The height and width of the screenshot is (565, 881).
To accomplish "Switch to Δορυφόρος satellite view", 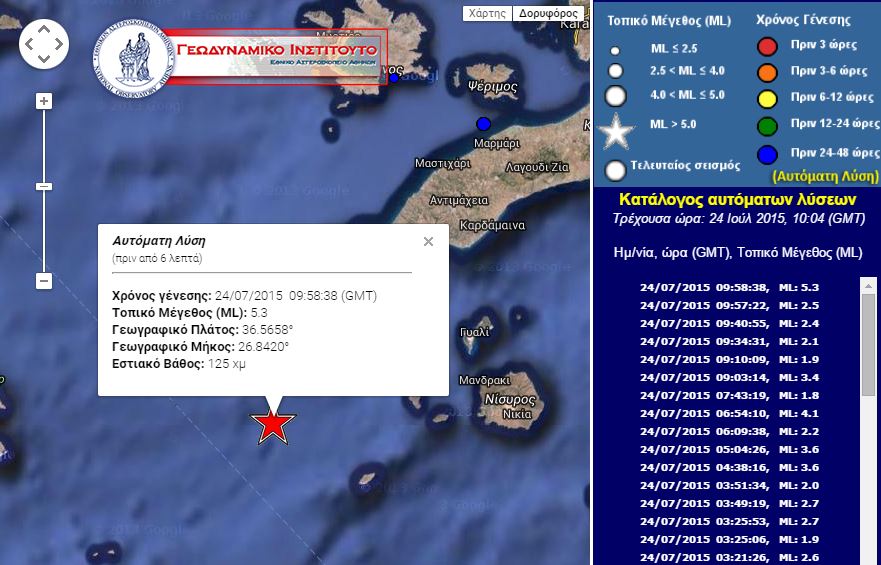I will click(548, 14).
